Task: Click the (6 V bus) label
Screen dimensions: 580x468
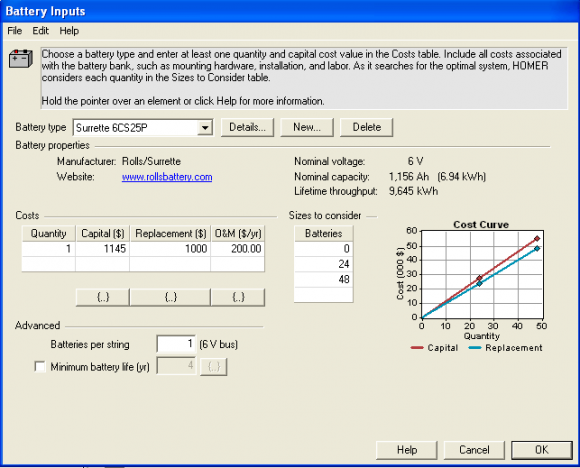Action: pos(218,344)
